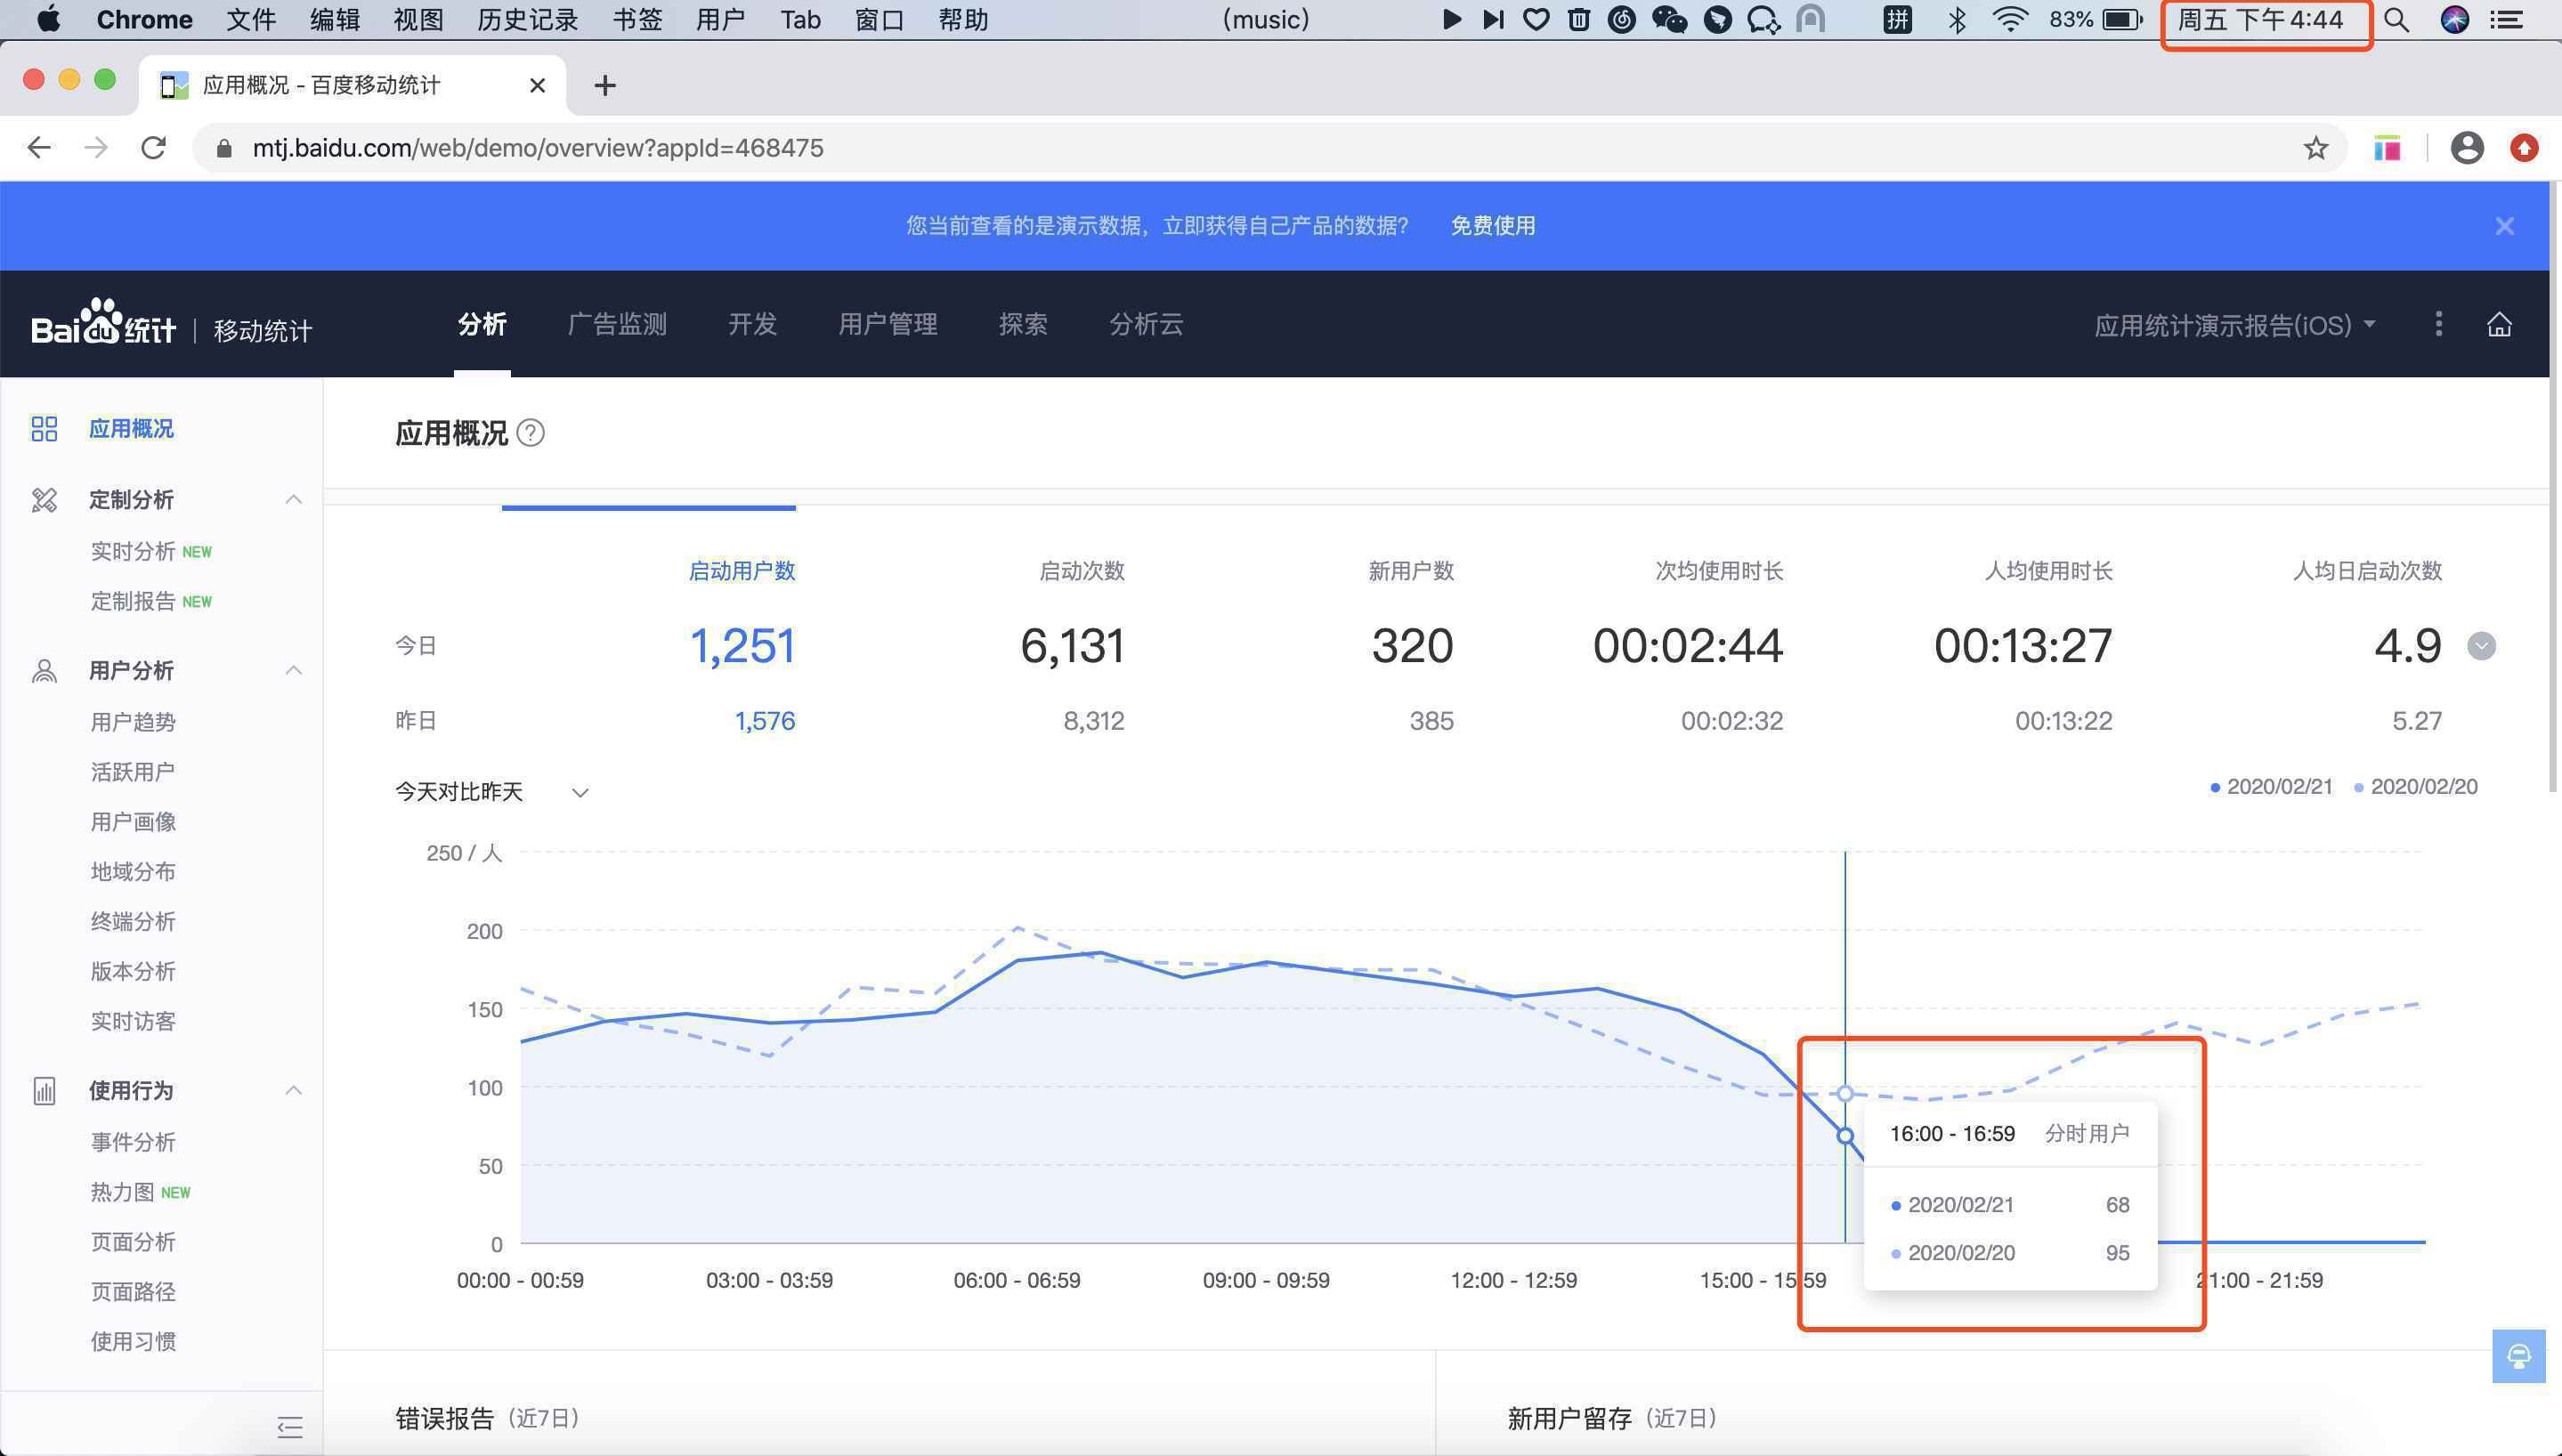The height and width of the screenshot is (1456, 2562).
Task: Toggle the 2020/02/21 legend series
Action: click(2270, 787)
